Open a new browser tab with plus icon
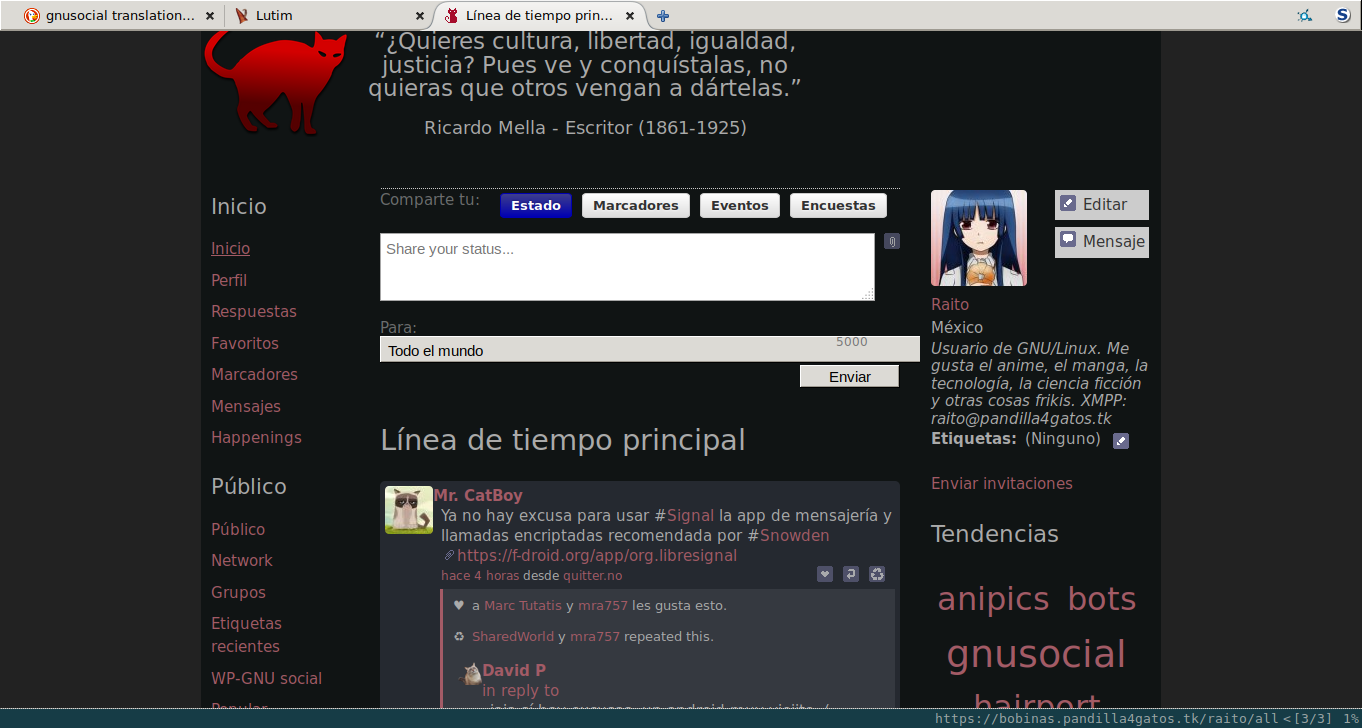 pyautogui.click(x=663, y=15)
